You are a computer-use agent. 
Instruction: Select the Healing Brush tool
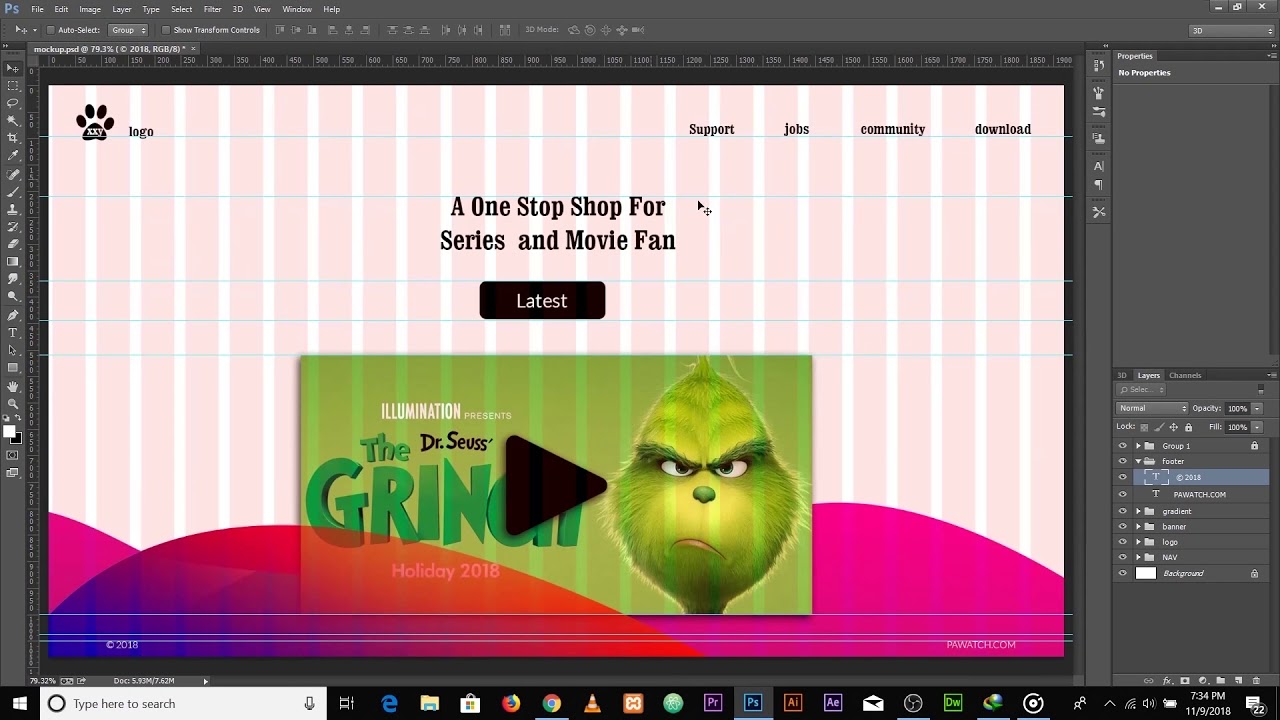12,174
